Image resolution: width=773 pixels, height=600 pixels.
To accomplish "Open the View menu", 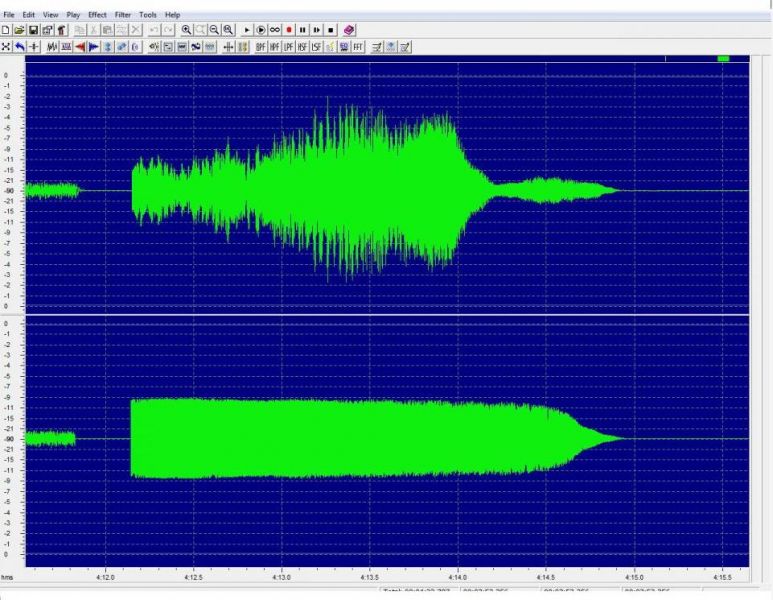I will pyautogui.click(x=50, y=15).
